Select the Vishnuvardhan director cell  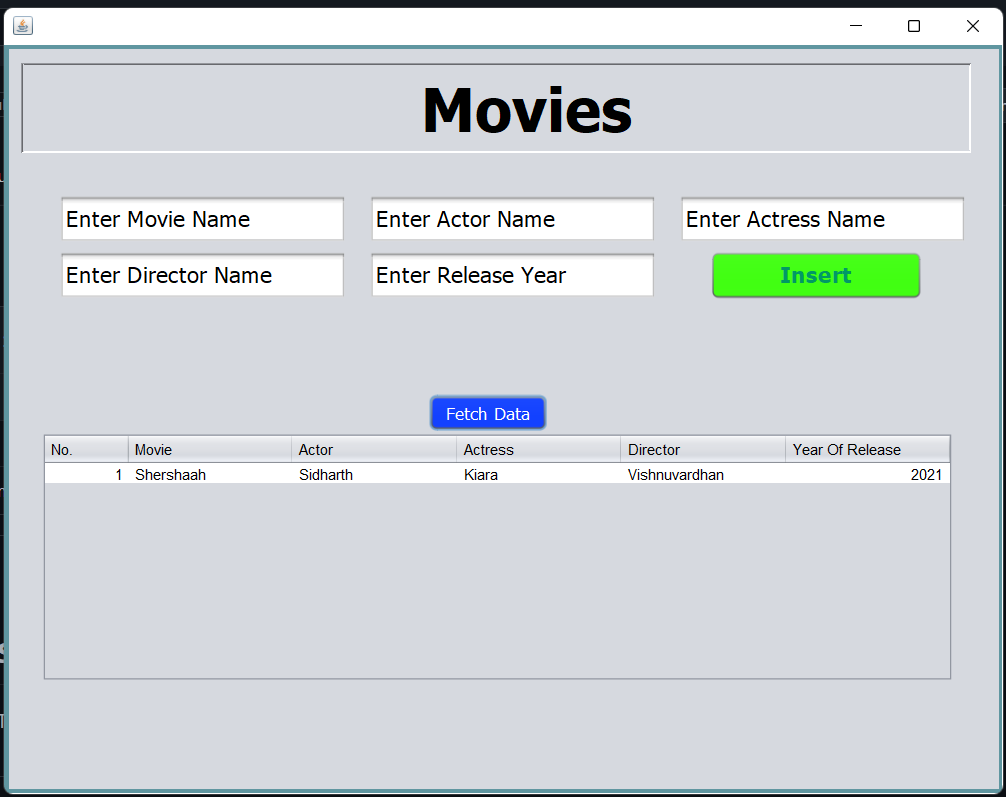703,474
